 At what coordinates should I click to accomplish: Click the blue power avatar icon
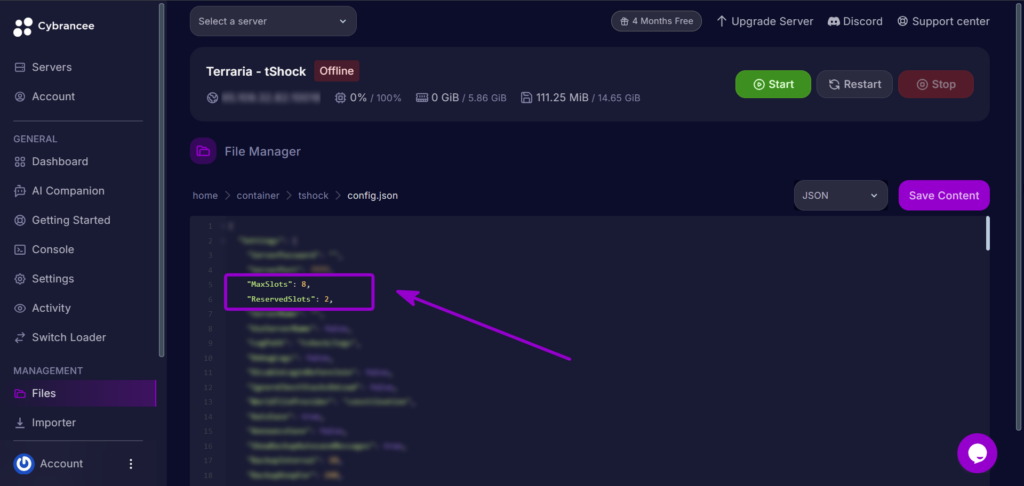tap(24, 464)
